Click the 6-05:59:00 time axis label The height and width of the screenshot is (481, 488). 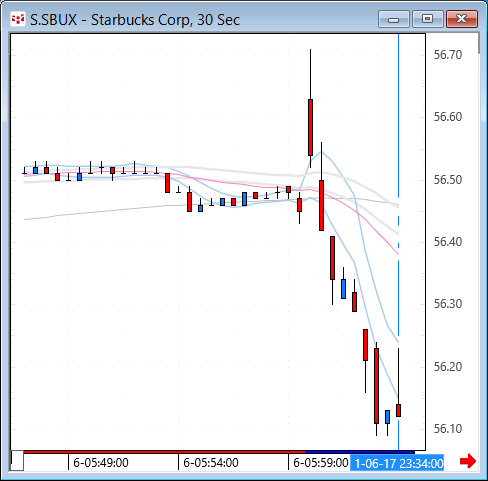(321, 463)
